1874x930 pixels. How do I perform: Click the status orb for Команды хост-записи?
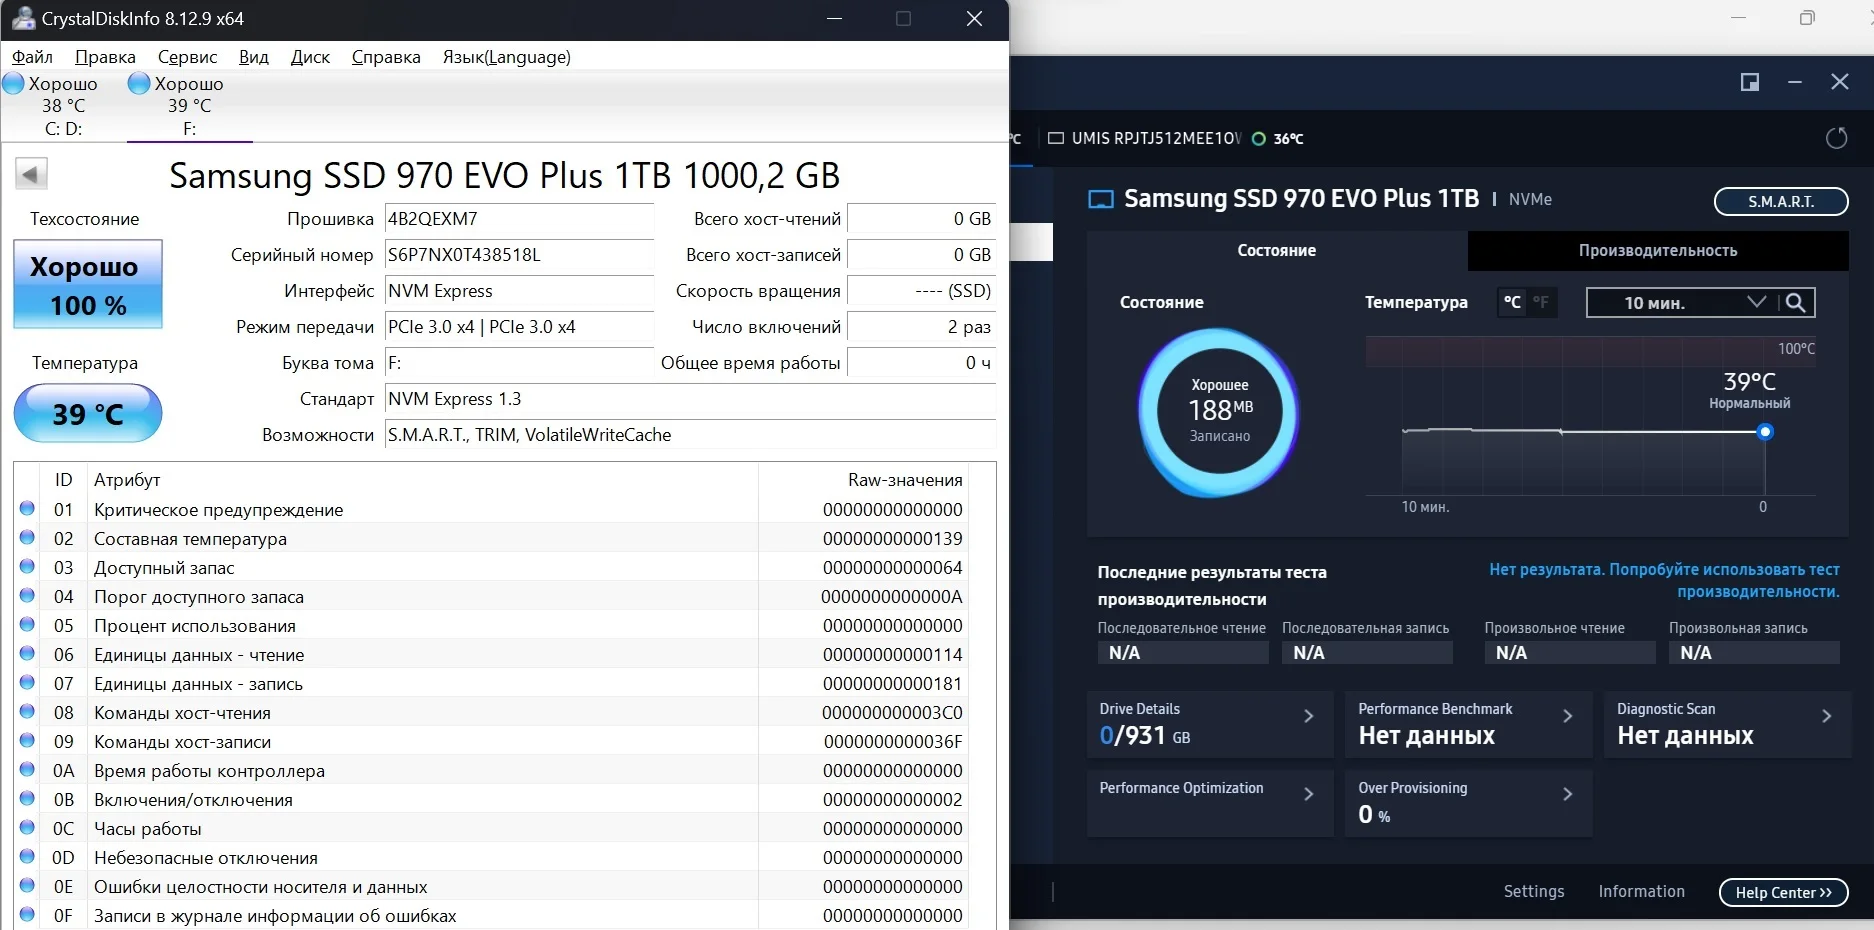(27, 741)
